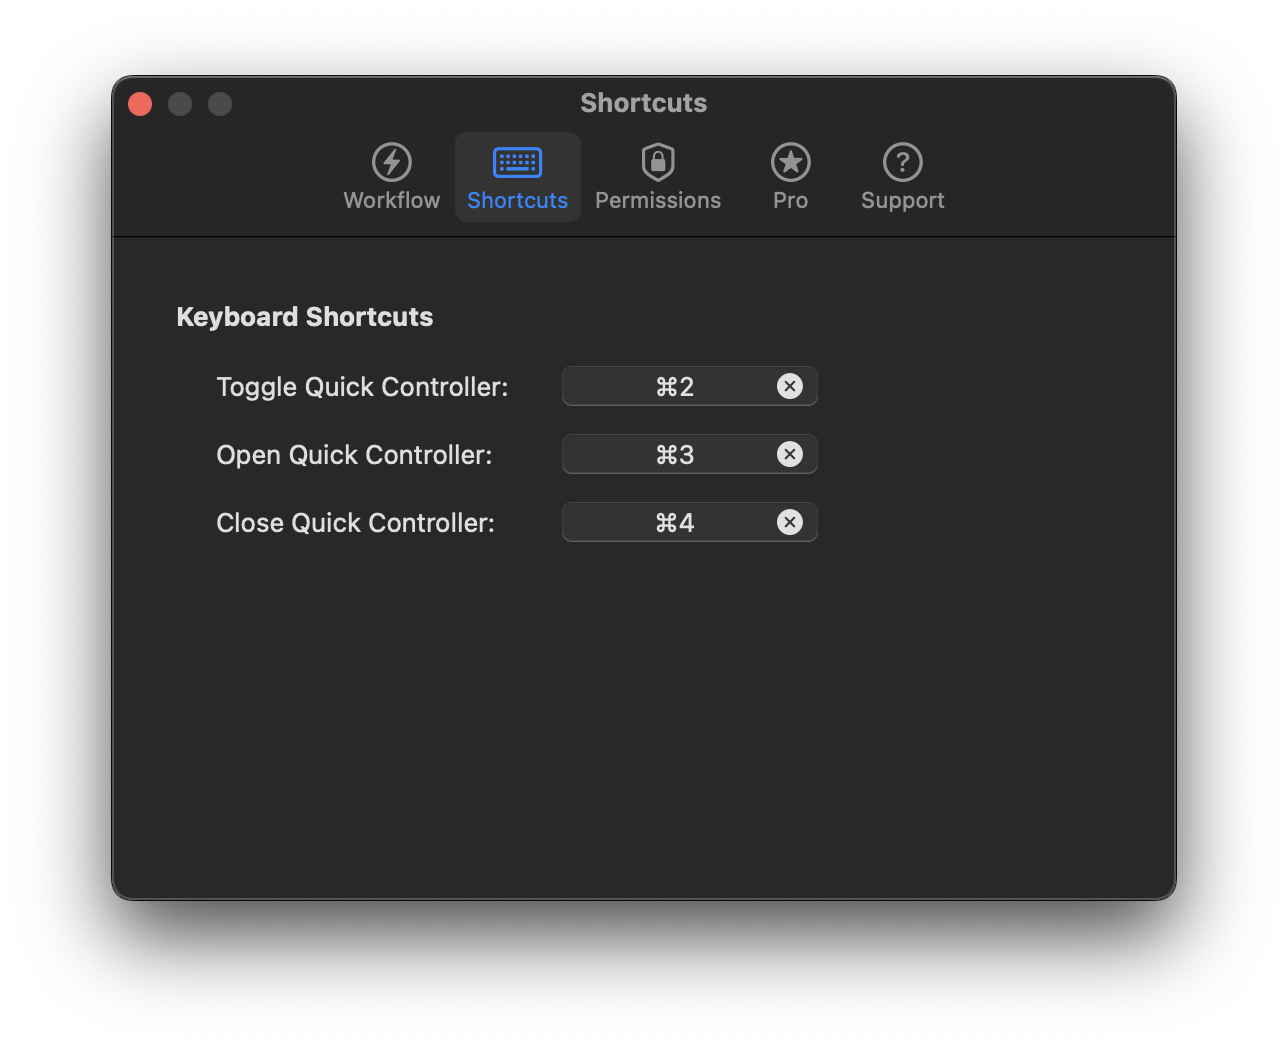Go to the Support tab label

pyautogui.click(x=902, y=201)
